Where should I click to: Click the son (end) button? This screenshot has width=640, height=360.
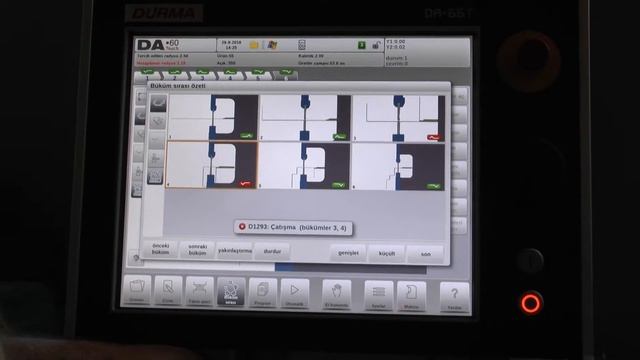[x=425, y=254]
